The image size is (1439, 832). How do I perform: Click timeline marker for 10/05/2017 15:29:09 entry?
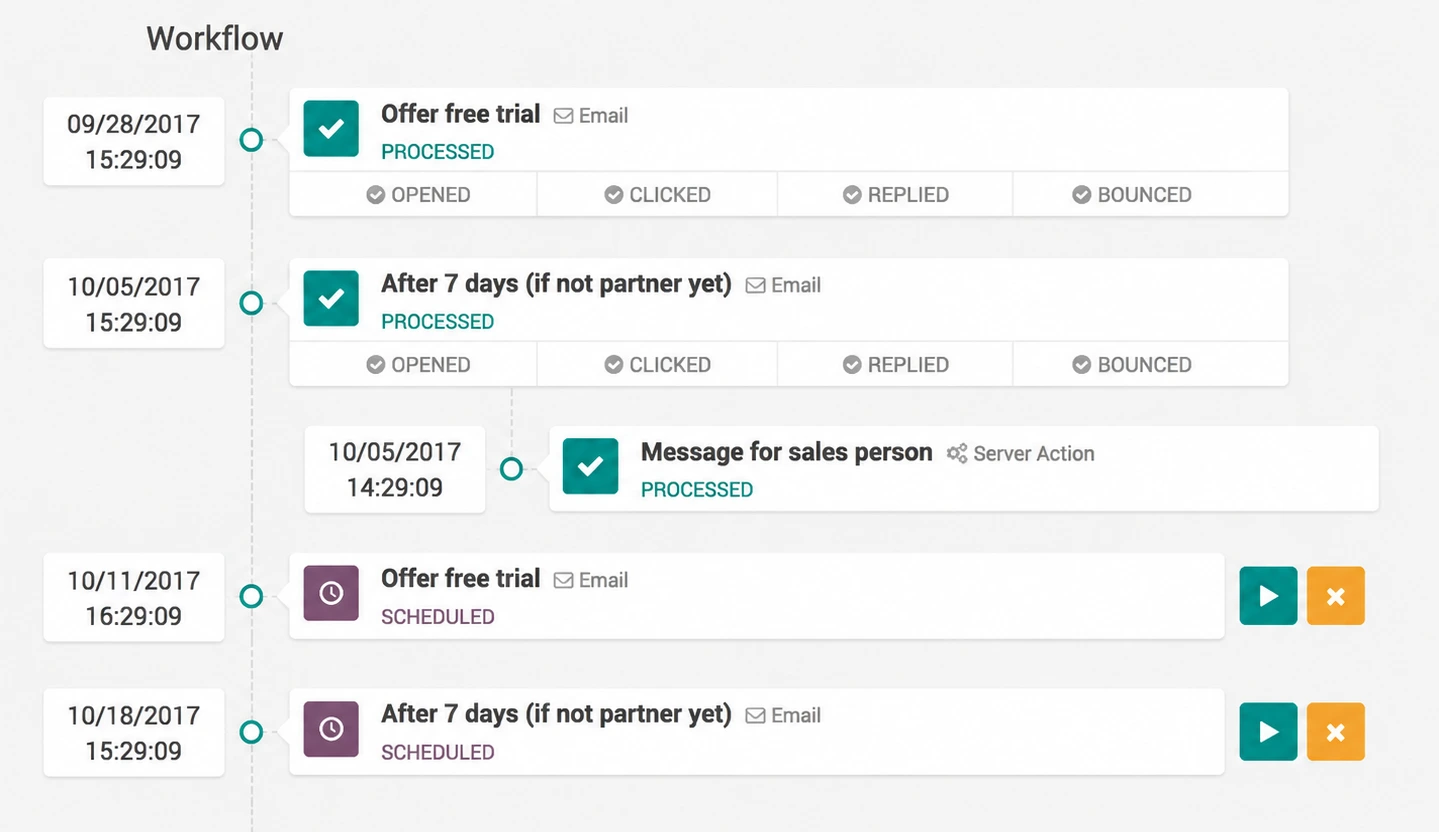(251, 302)
